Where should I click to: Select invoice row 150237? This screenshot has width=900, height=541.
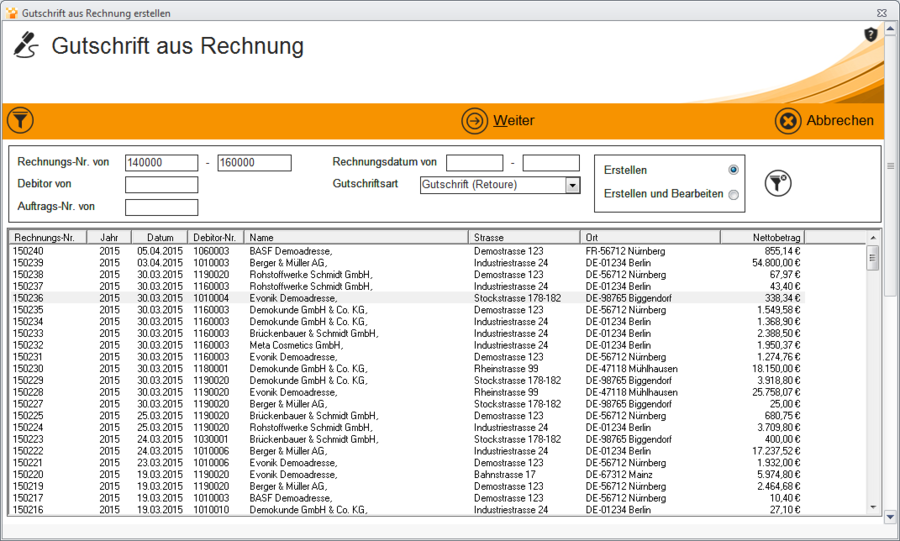coord(407,286)
